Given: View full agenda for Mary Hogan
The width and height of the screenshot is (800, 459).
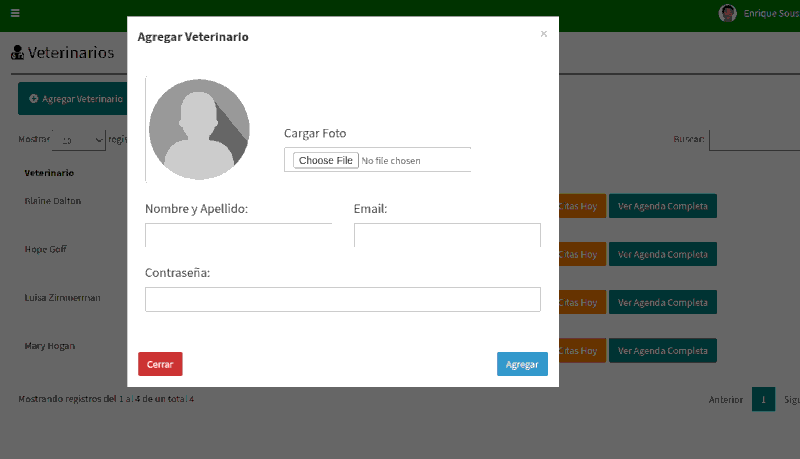Looking at the screenshot, I should click(662, 351).
